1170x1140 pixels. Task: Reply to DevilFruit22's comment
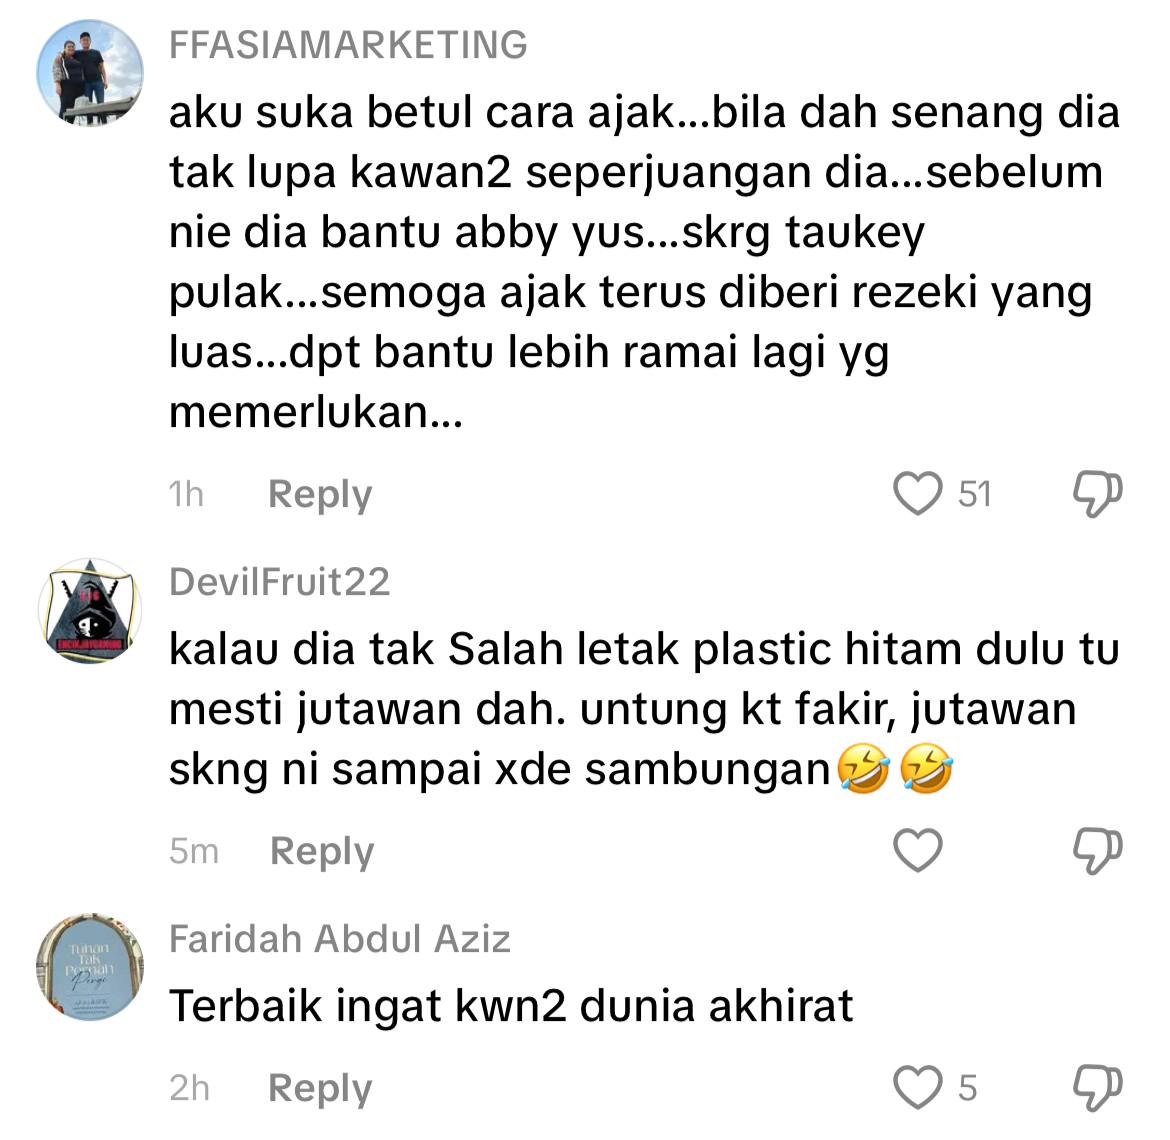(x=322, y=852)
